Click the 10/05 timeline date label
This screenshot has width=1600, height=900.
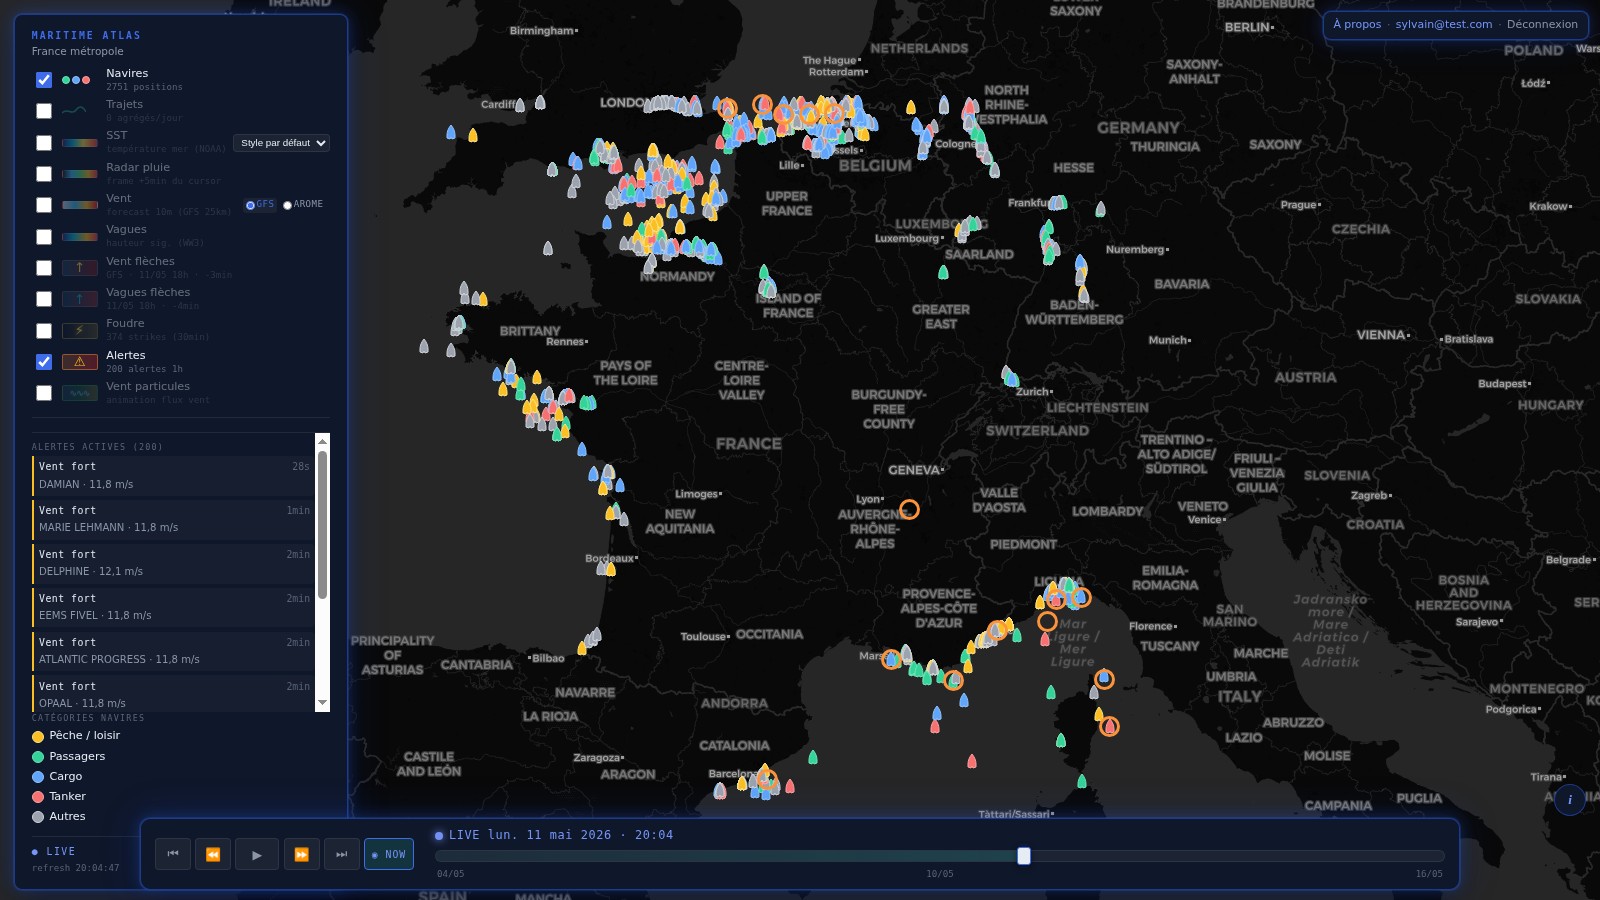pyautogui.click(x=940, y=874)
